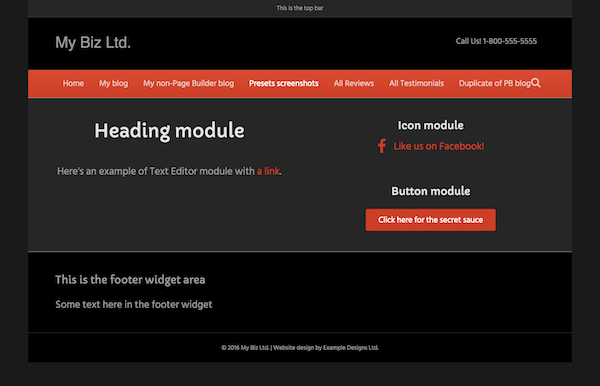This screenshot has width=600, height=386.
Task: Open Duplicate of PB blog menu item
Action: pyautogui.click(x=495, y=83)
